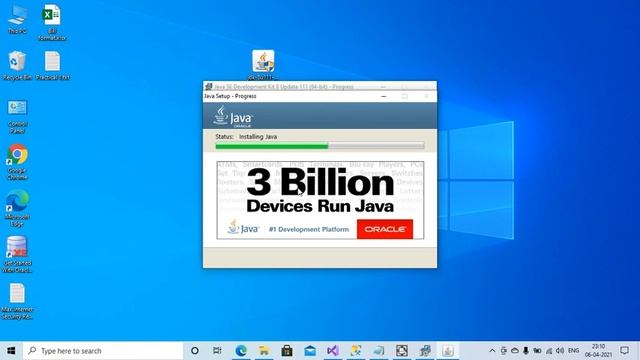Show hidden system tray icons
The width and height of the screenshot is (640, 360).
(x=492, y=351)
